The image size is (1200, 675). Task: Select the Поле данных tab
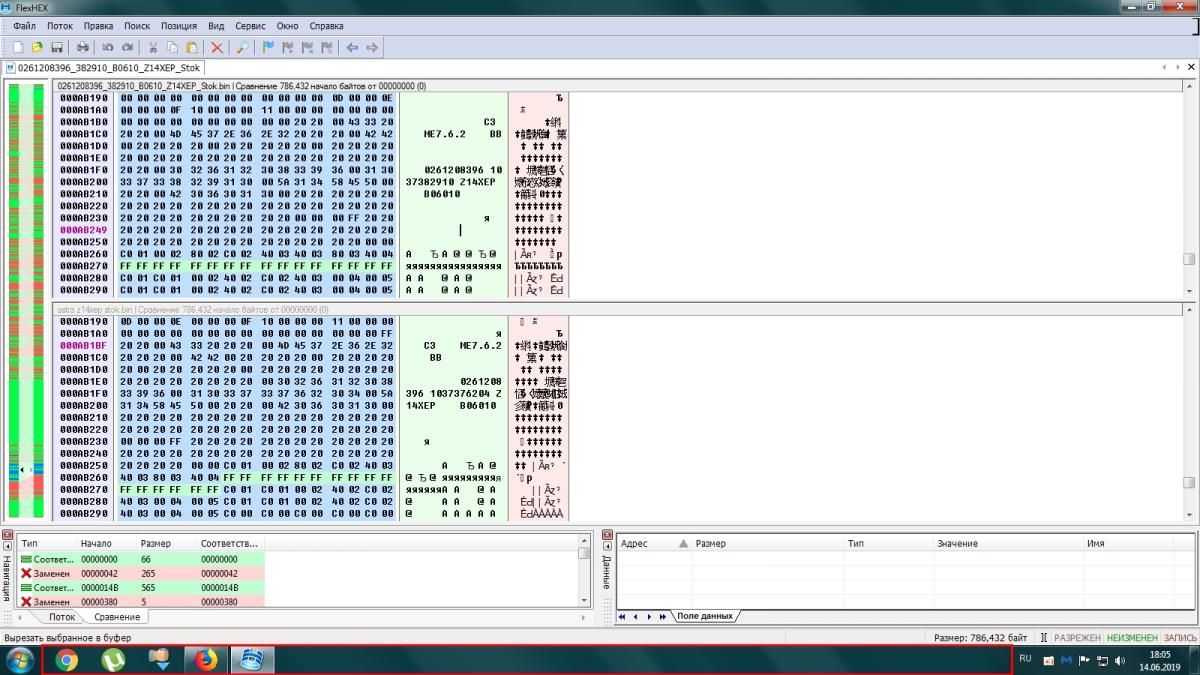pyautogui.click(x=704, y=616)
